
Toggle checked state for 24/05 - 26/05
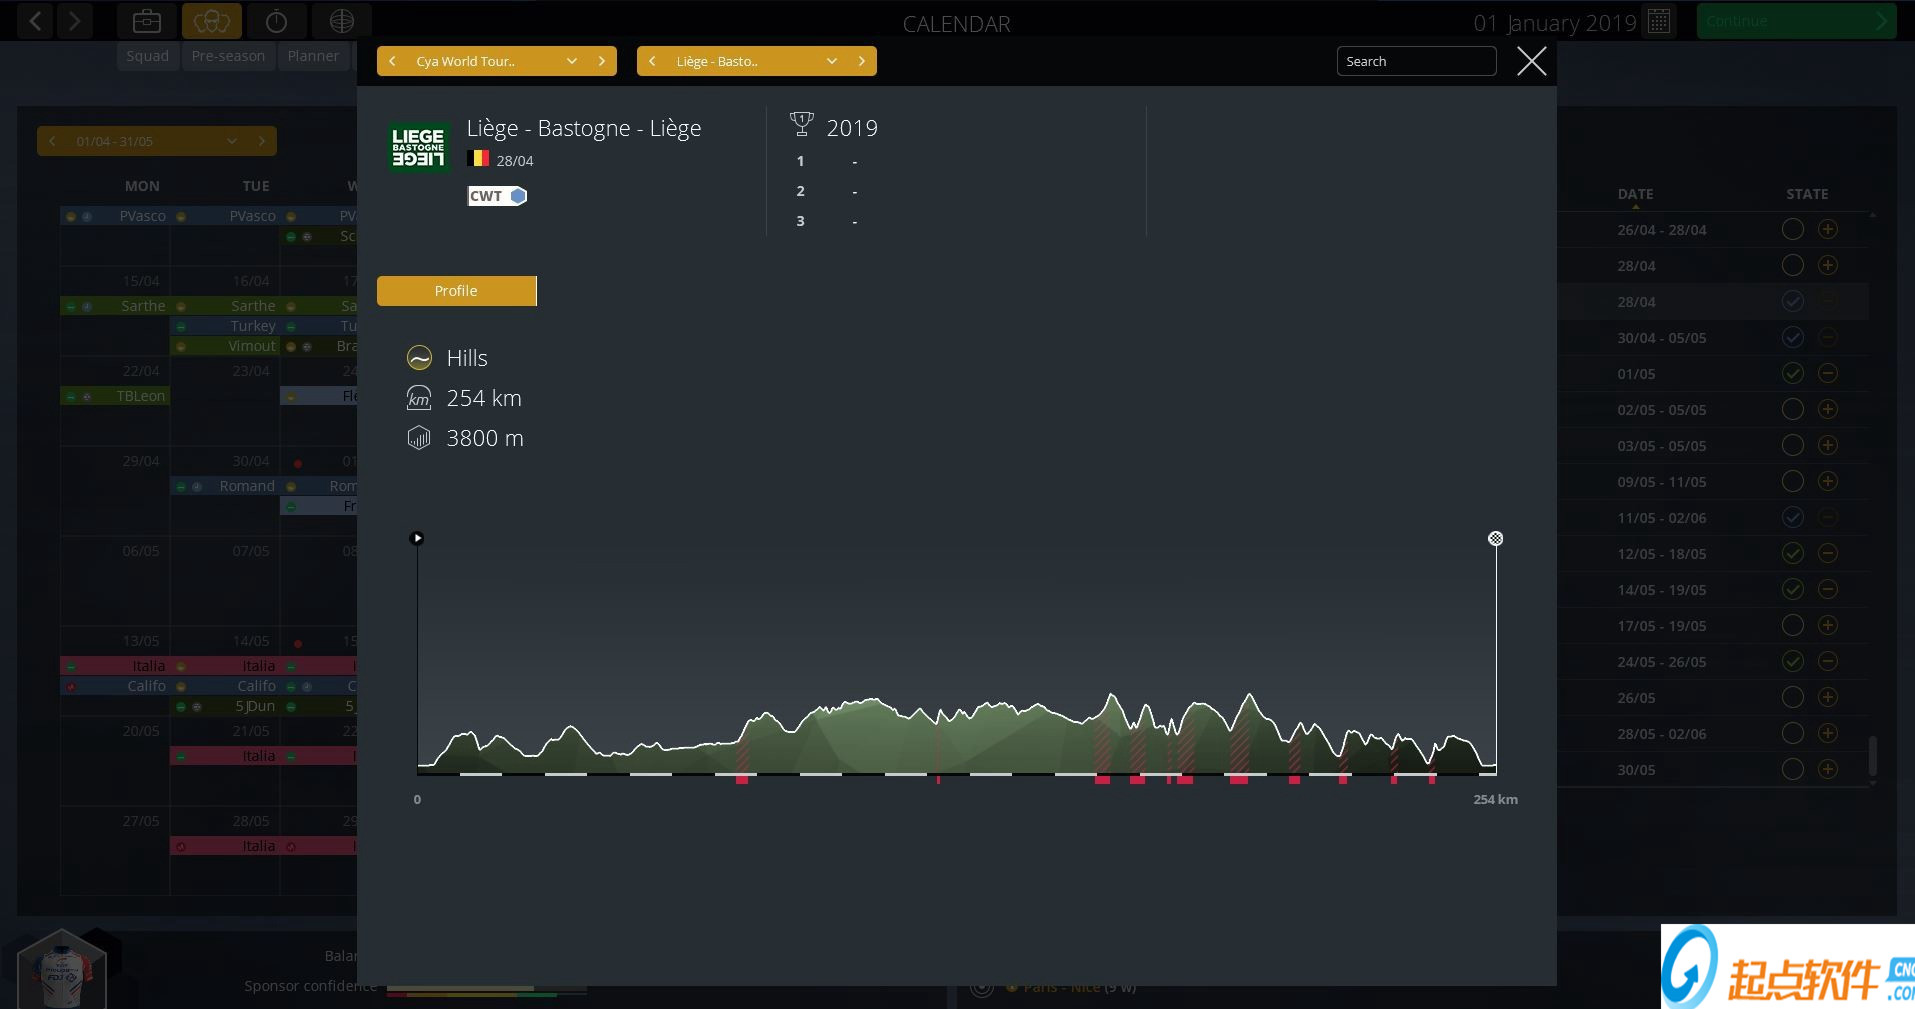point(1793,661)
